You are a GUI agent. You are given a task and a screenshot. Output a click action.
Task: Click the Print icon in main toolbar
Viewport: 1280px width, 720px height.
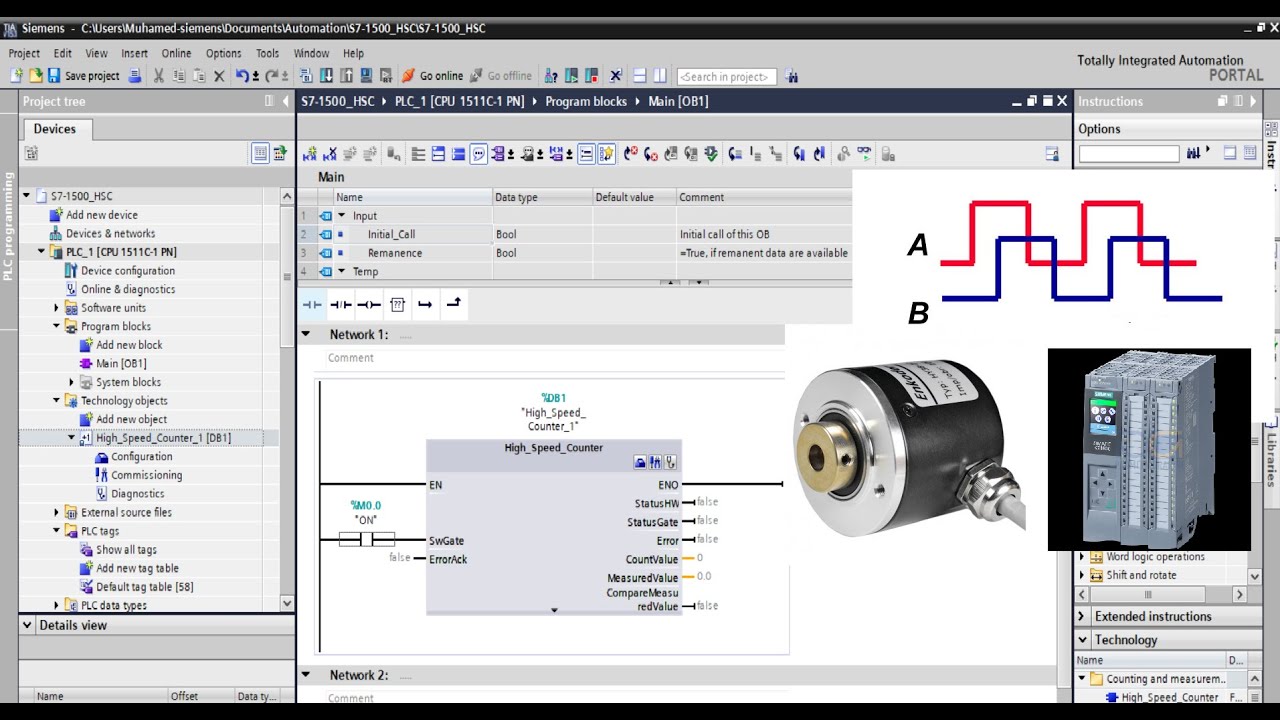click(x=134, y=76)
